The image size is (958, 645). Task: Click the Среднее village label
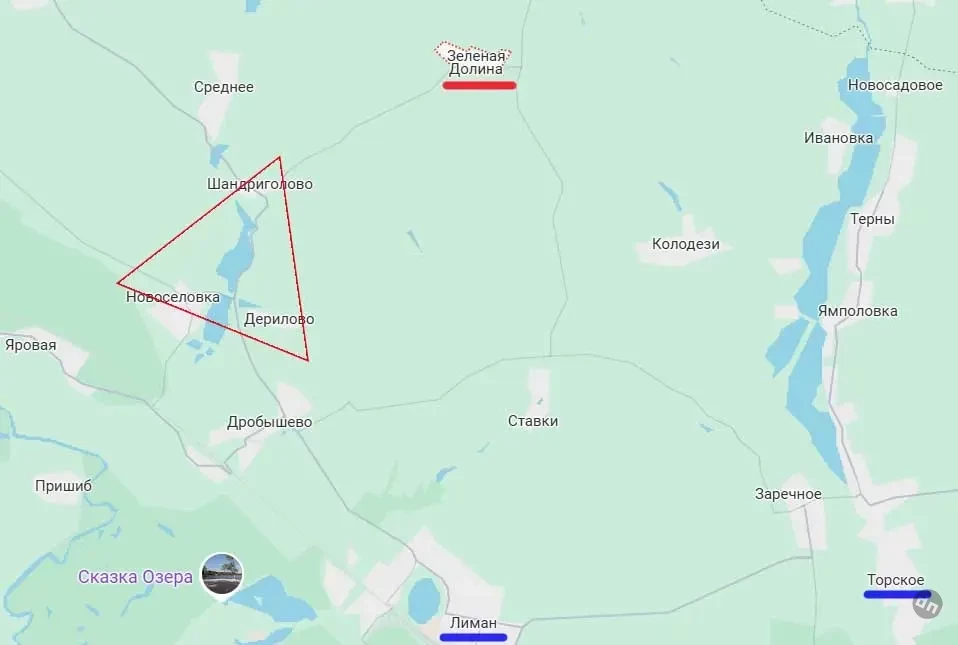(224, 87)
